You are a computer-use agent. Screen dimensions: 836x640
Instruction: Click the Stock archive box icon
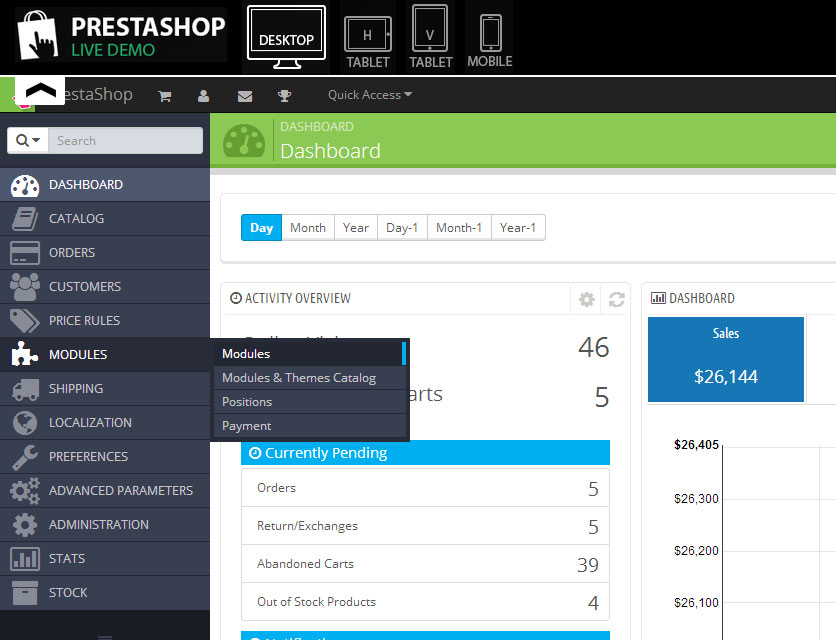tap(25, 593)
